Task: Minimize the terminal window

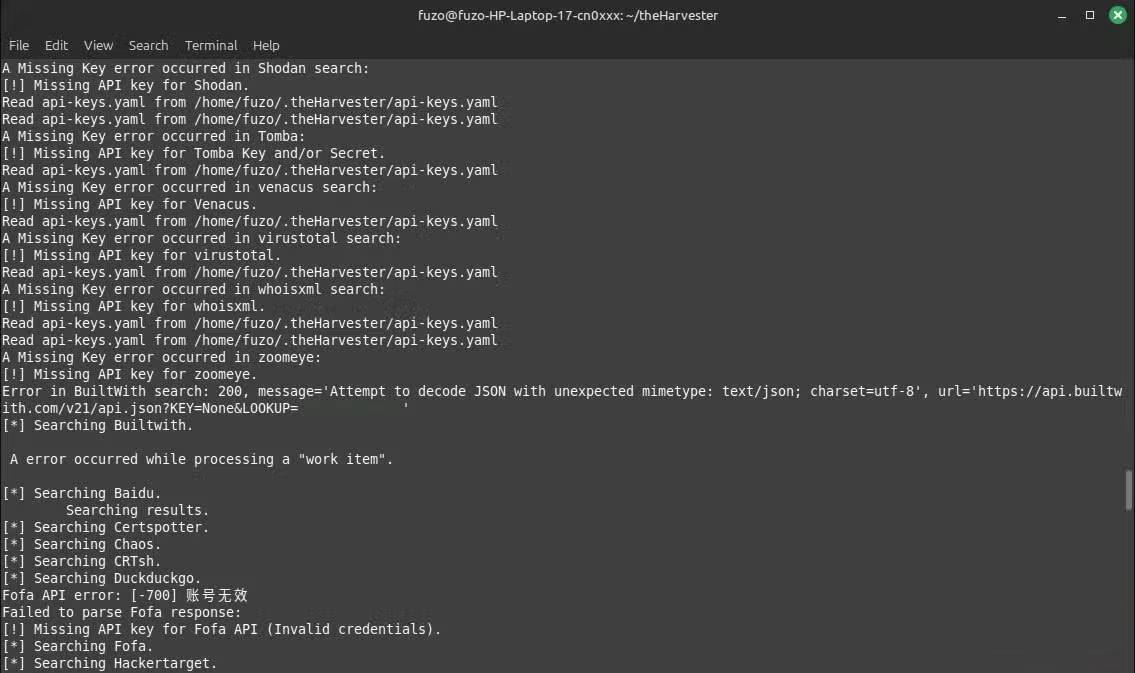Action: point(1064,15)
